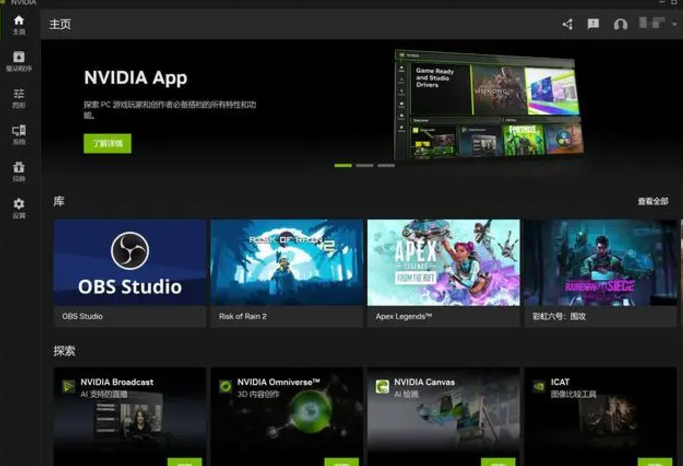Open the 设置 Settings gear in sidebar

click(19, 208)
